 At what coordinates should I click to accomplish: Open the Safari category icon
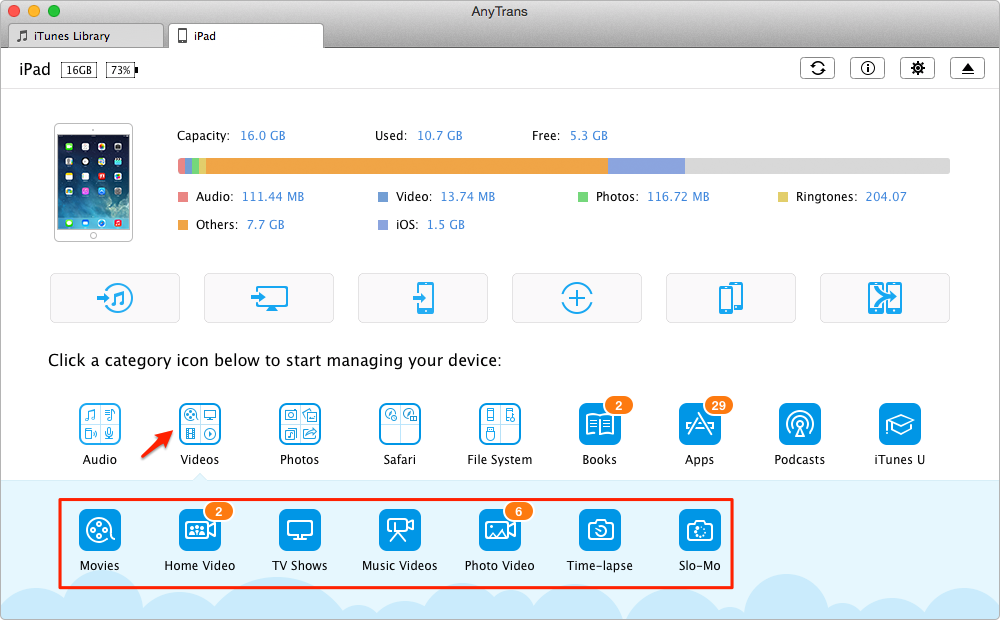pyautogui.click(x=400, y=424)
